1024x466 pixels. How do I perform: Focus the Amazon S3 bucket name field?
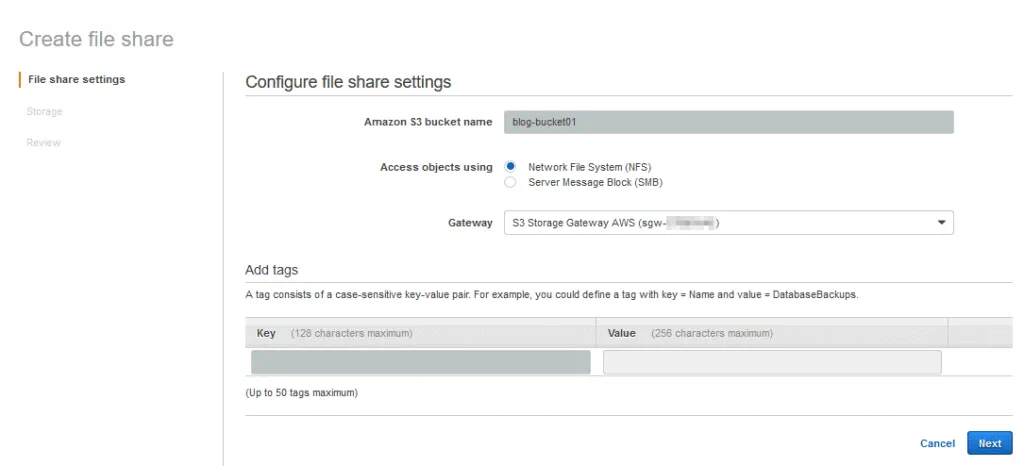pos(728,122)
